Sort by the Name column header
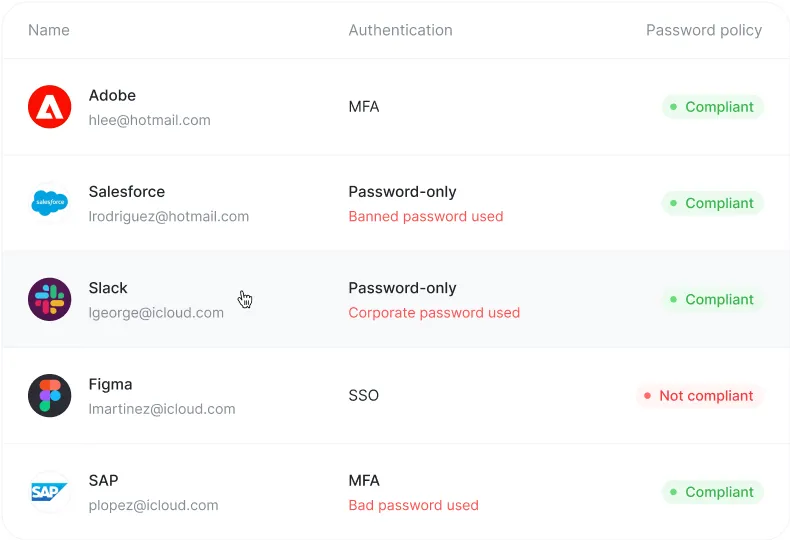The width and height of the screenshot is (790, 540). (x=49, y=30)
